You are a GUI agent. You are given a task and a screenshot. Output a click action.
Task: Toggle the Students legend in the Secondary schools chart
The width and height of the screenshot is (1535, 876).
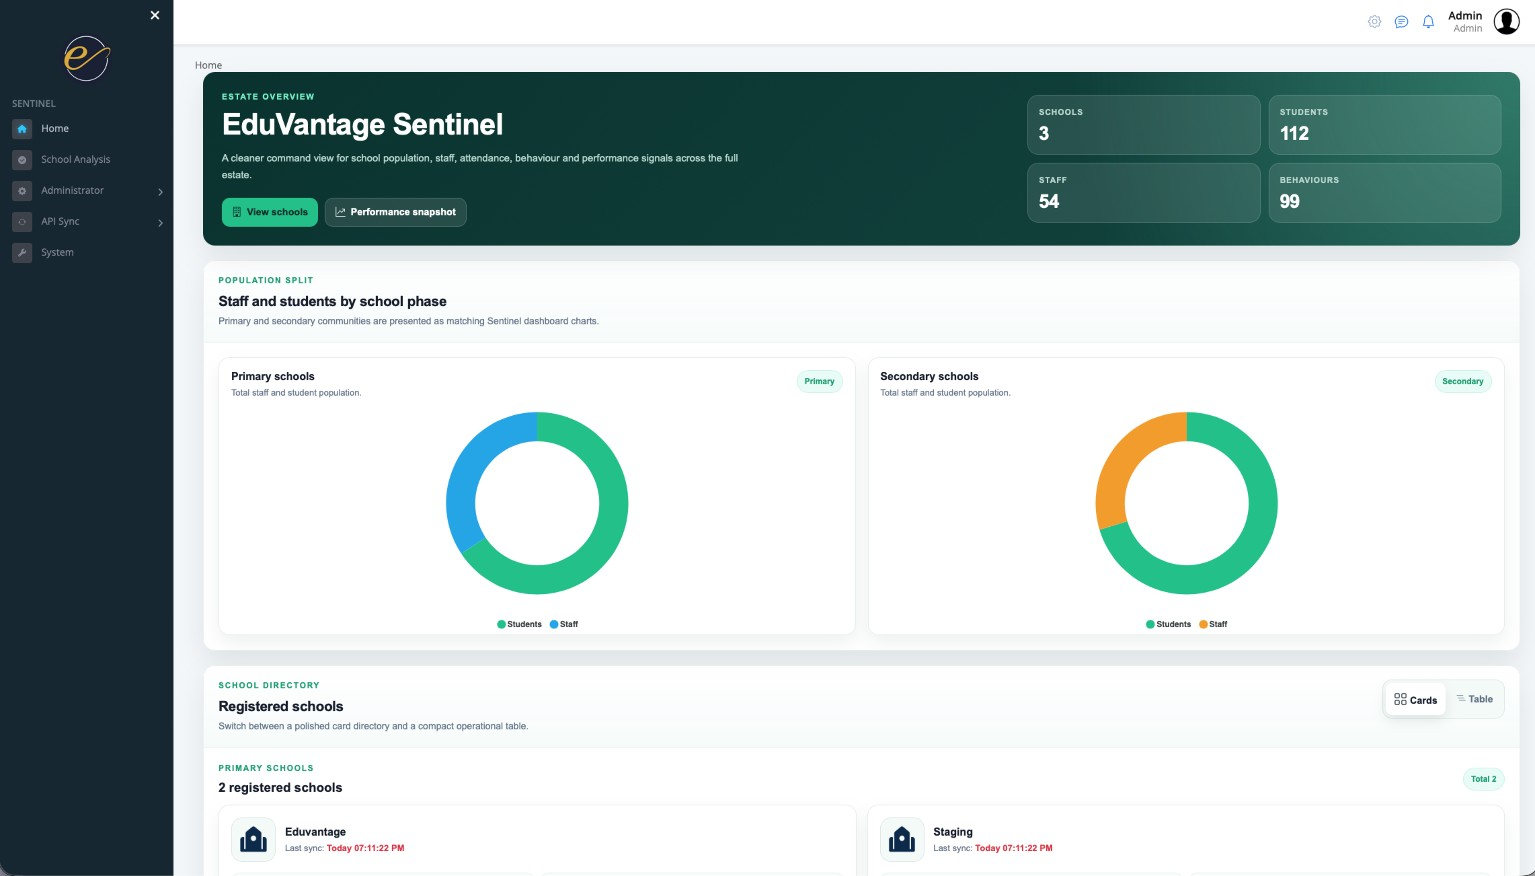tap(1168, 624)
